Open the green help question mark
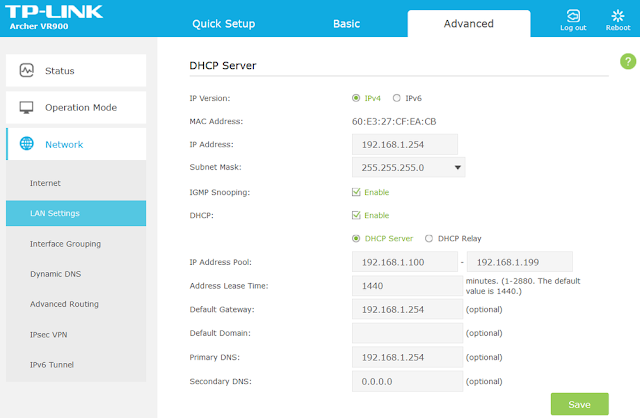The height and width of the screenshot is (418, 640). pyautogui.click(x=628, y=62)
